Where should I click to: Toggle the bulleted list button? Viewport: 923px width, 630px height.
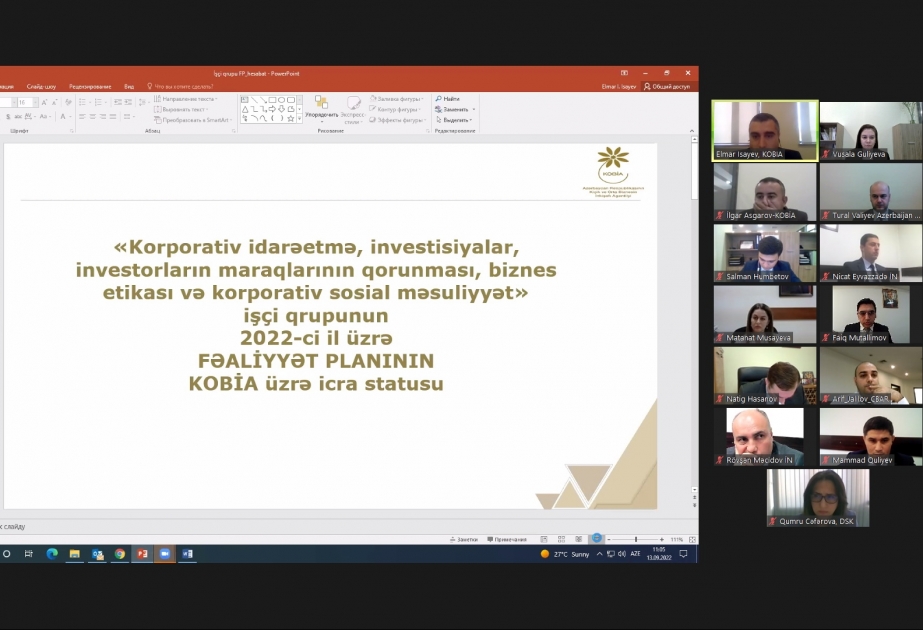(84, 102)
